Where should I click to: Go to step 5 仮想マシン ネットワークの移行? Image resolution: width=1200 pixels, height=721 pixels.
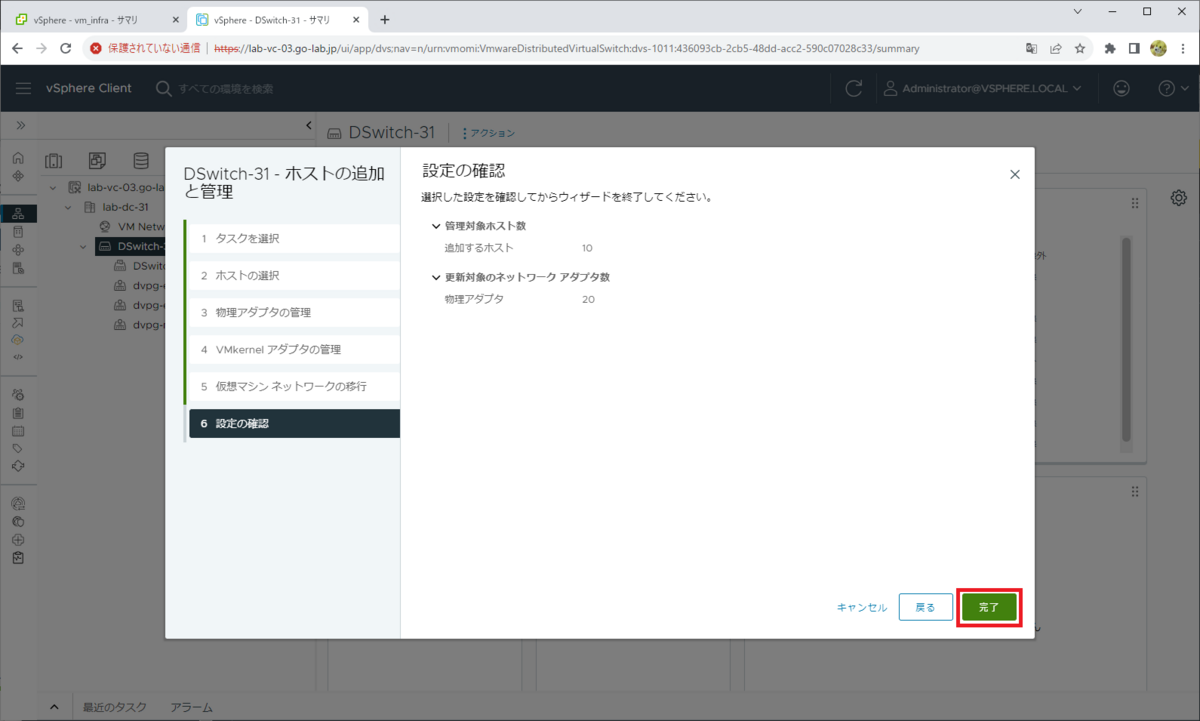click(x=294, y=386)
